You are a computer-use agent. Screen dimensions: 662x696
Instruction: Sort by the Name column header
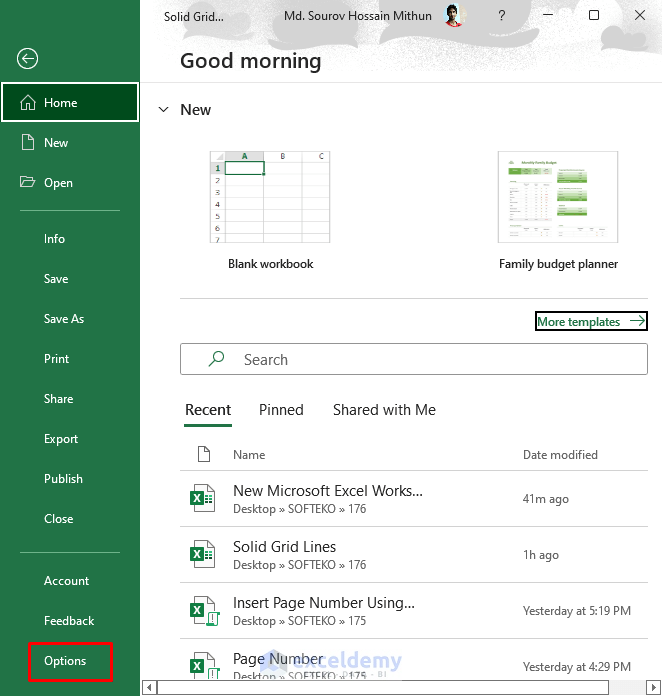point(249,455)
